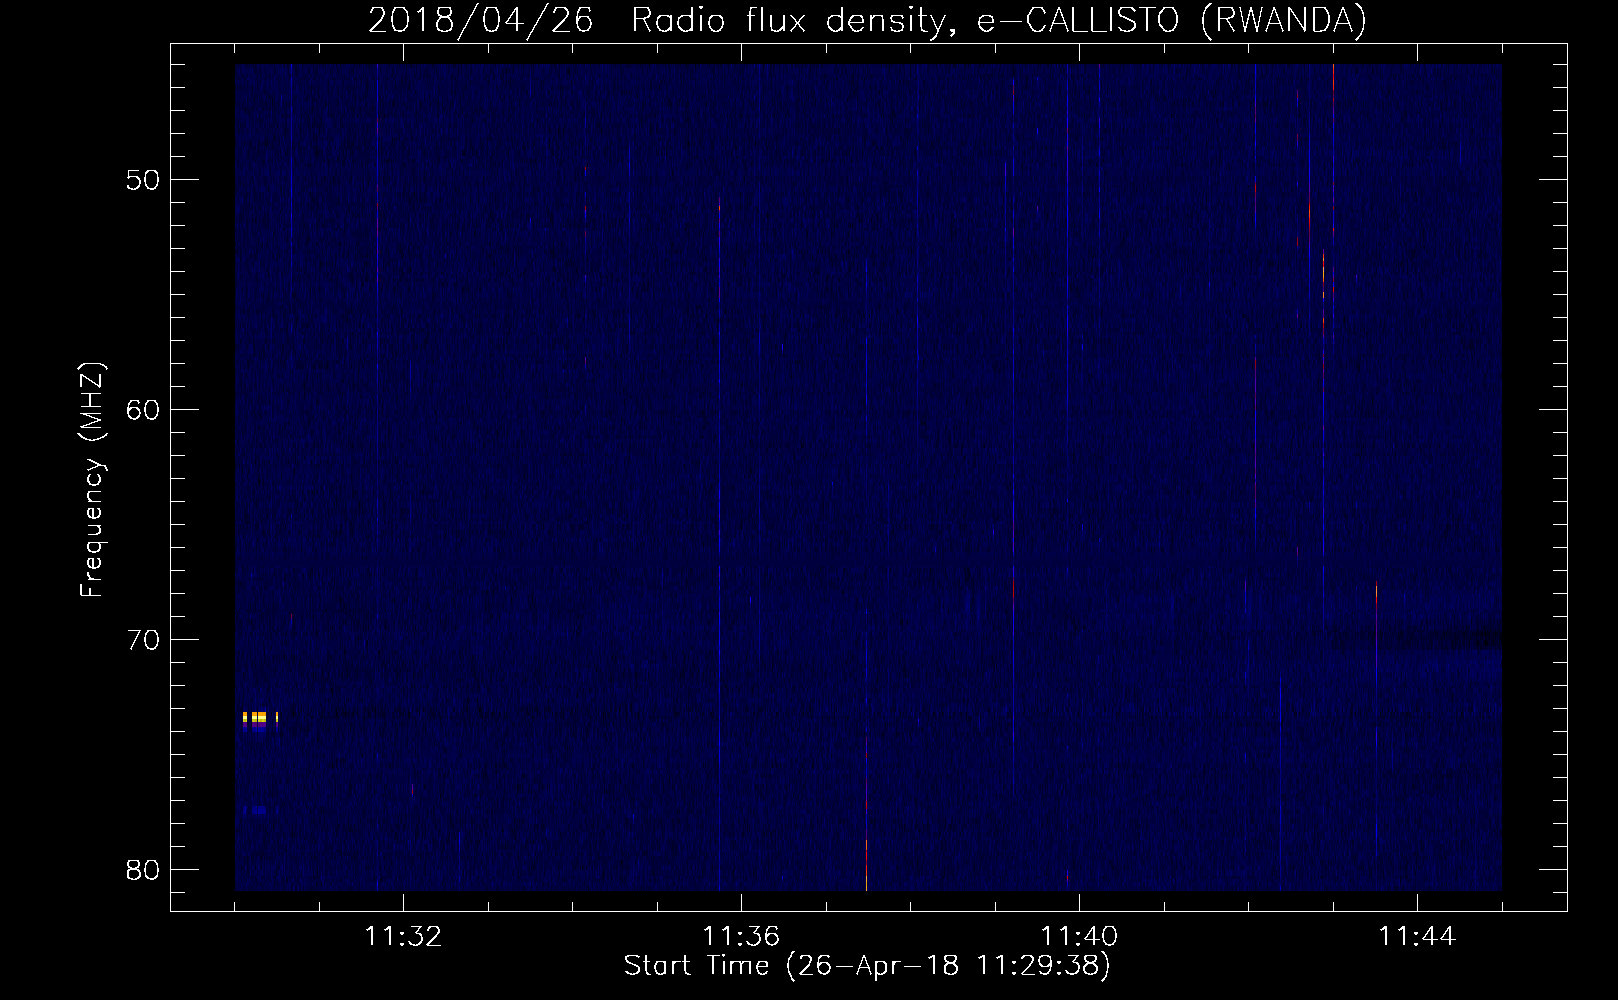Image resolution: width=1618 pixels, height=1000 pixels.
Task: Click the 'Frequency (MHZ)' axis label
Action: (x=92, y=479)
